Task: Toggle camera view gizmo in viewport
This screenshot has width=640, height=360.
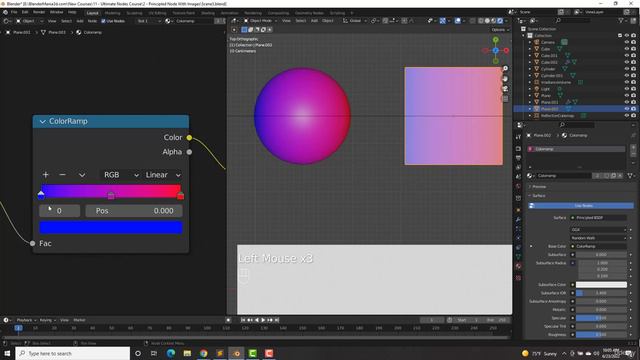Action: pos(505,89)
